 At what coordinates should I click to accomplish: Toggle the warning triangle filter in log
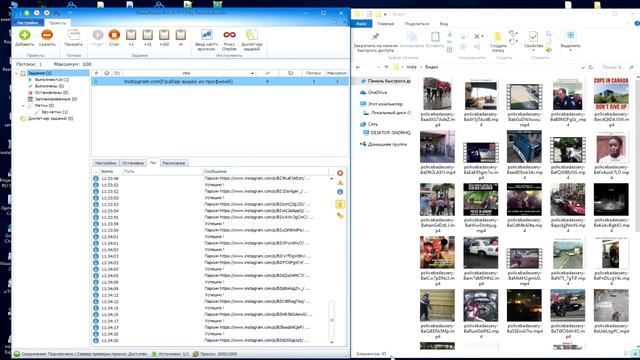(340, 182)
